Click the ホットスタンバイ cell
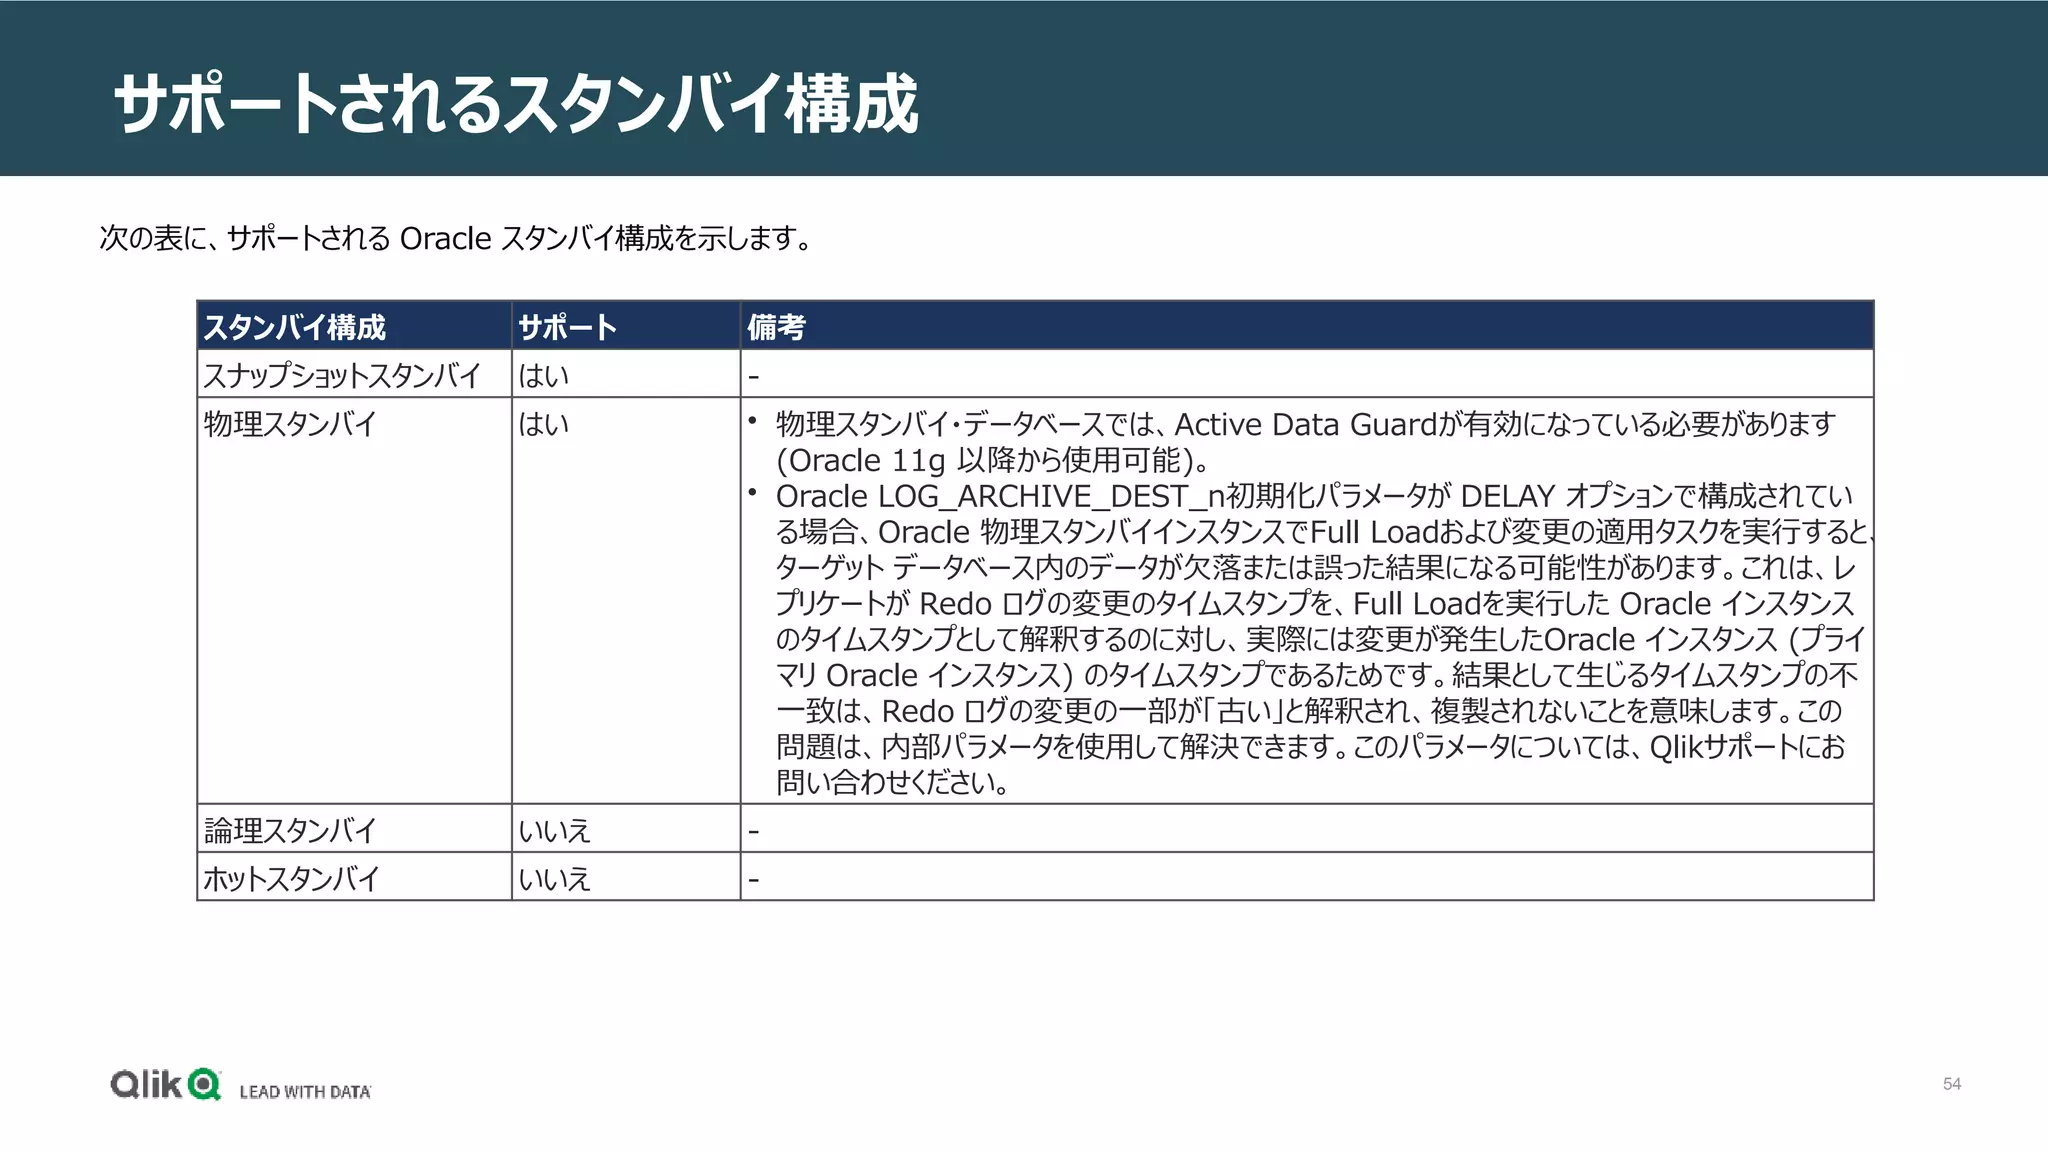This screenshot has height=1152, width=2048. tap(354, 877)
